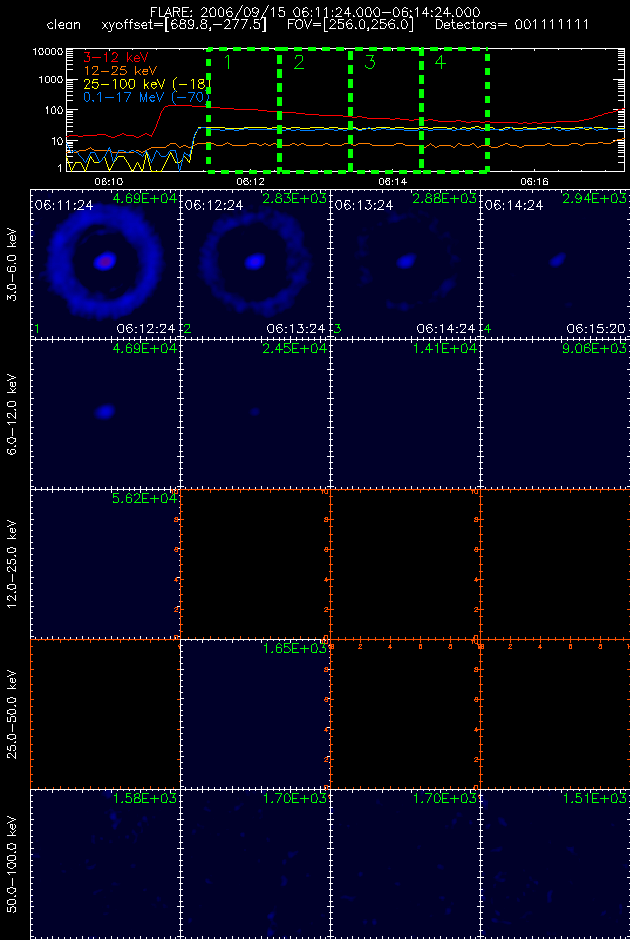Click the 06:14:24 end time in panel 3

point(446,329)
